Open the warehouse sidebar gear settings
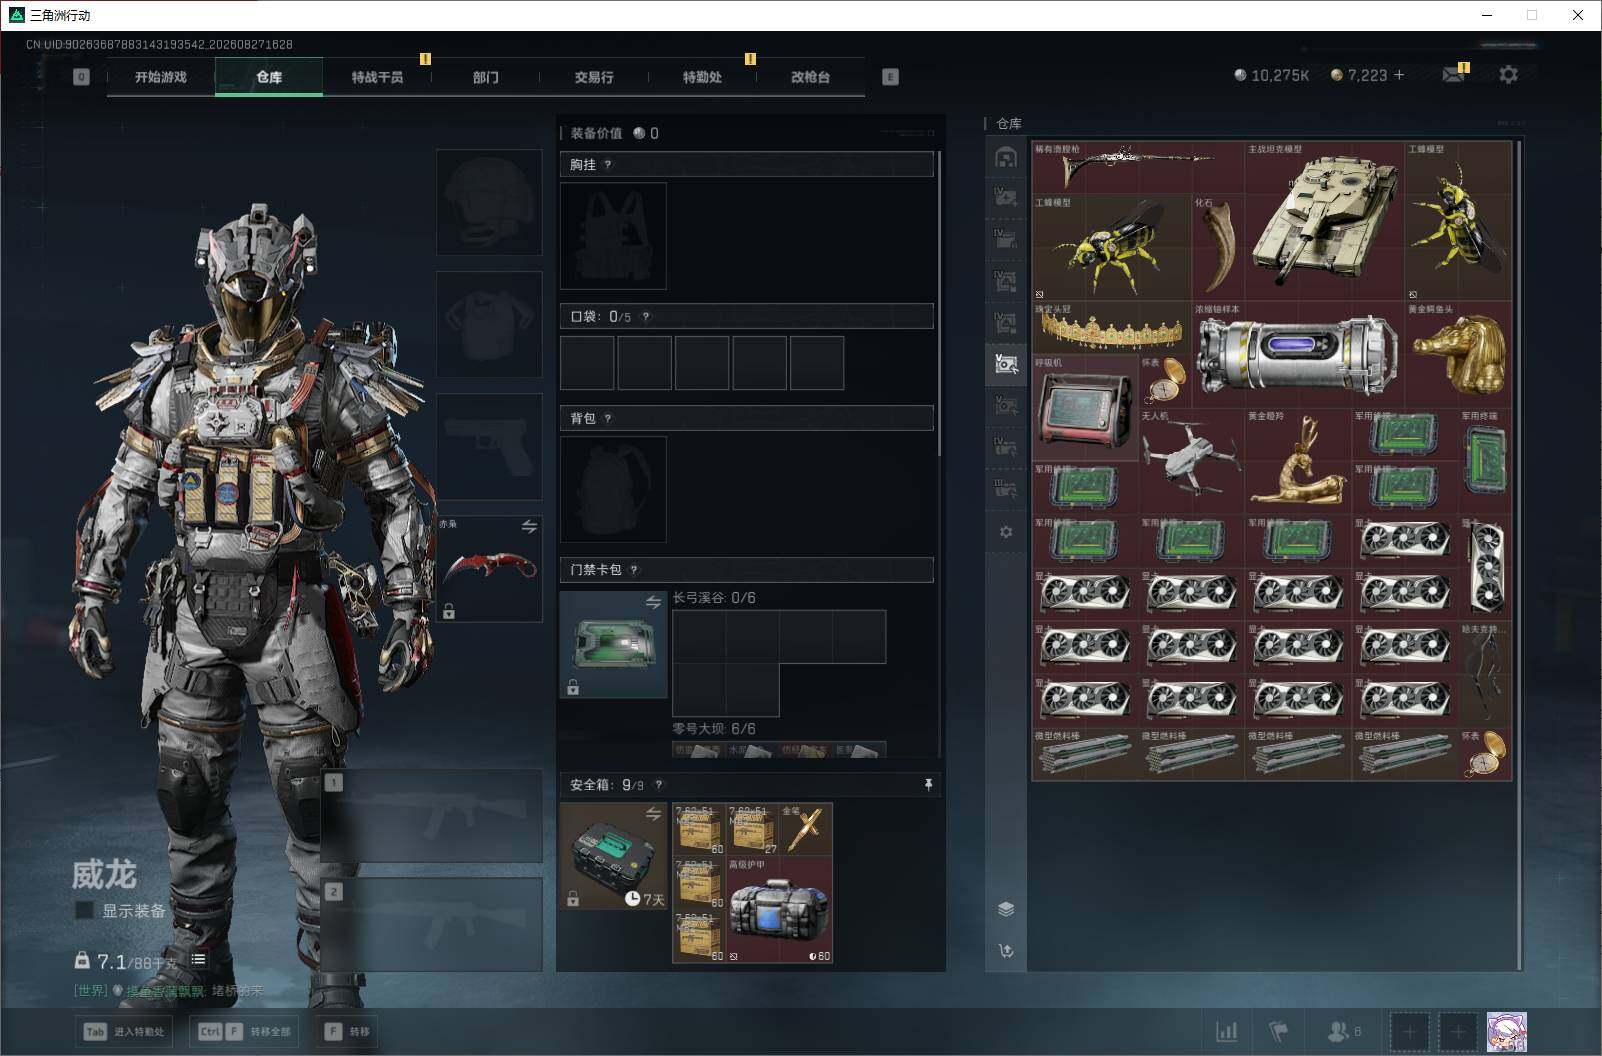This screenshot has height=1056, width=1602. click(1006, 532)
